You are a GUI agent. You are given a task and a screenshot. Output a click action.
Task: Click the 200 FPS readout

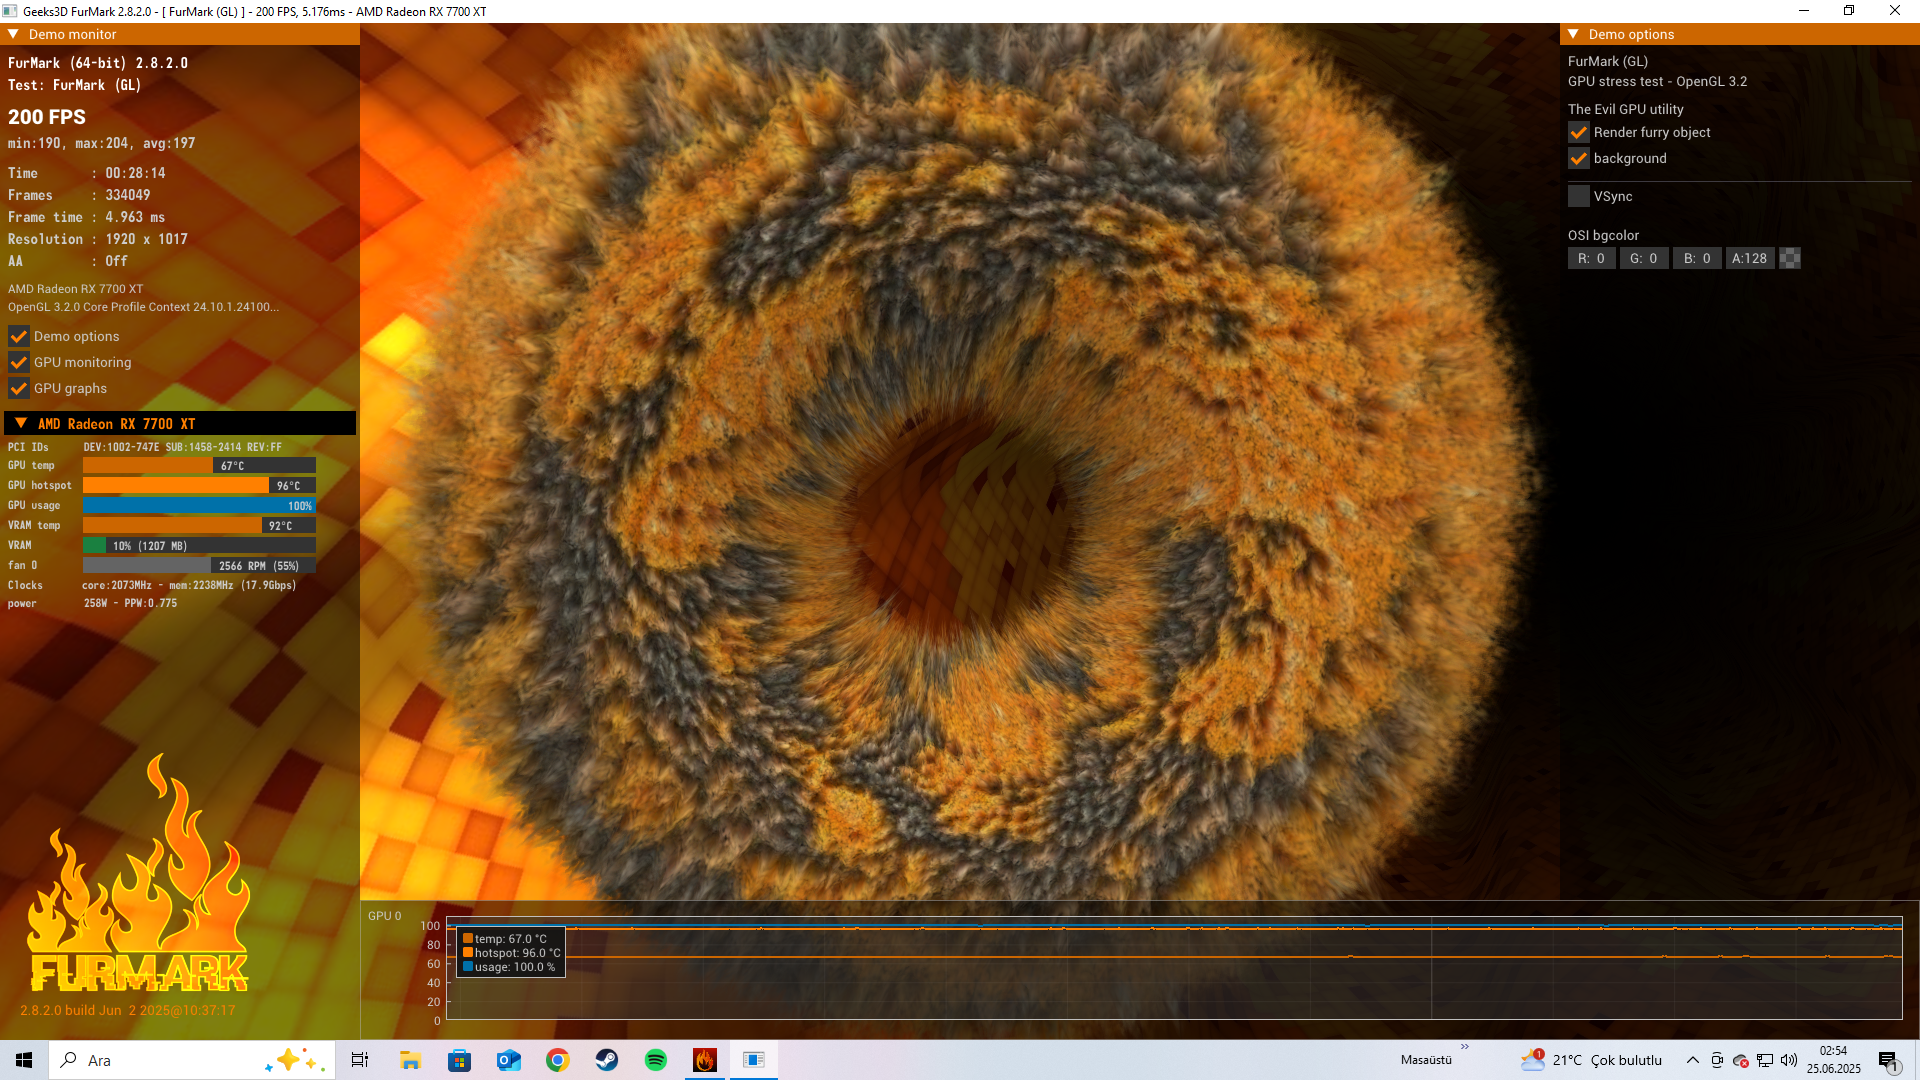tap(47, 117)
